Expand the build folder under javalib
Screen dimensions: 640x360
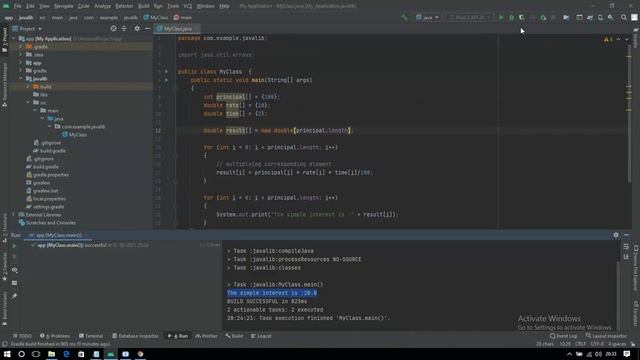(28, 87)
